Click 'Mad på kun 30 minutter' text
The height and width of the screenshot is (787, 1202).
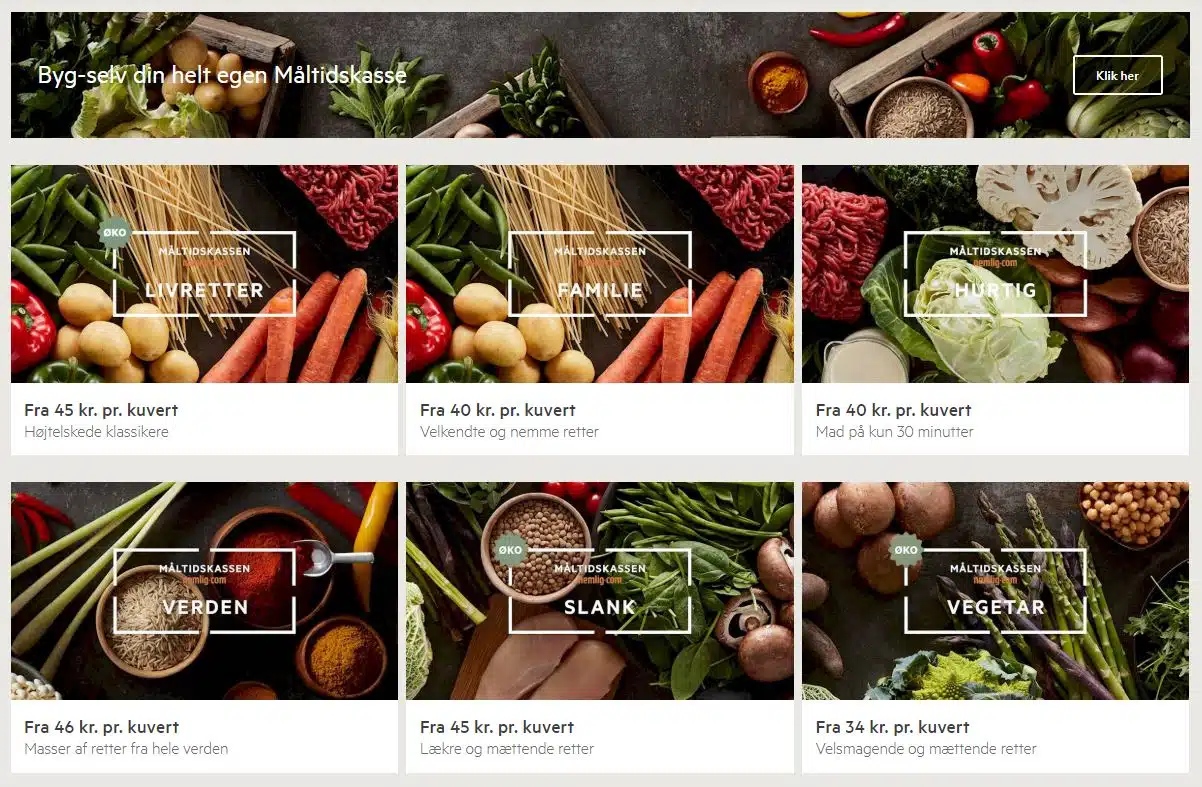[x=894, y=432]
